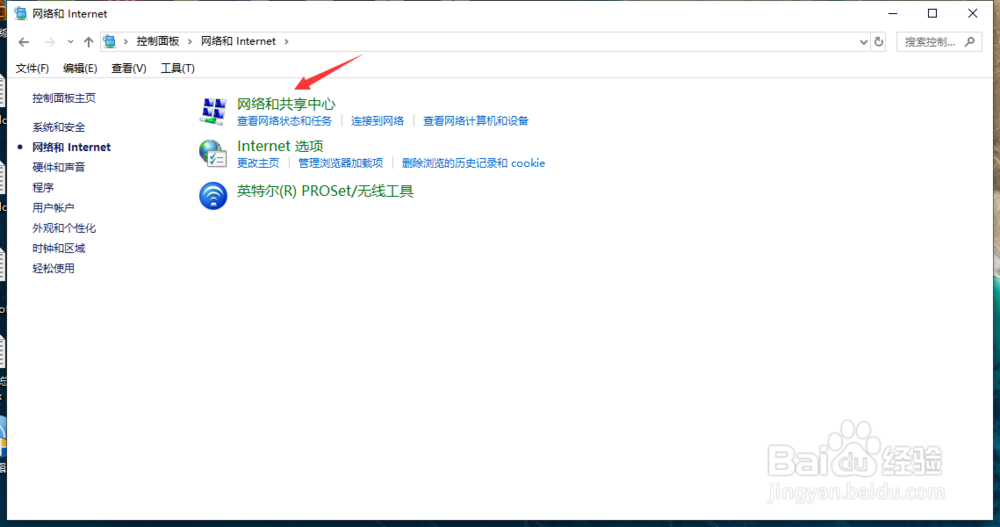This screenshot has height=527, width=1000.
Task: Focus the search control panel box
Action: (x=930, y=42)
